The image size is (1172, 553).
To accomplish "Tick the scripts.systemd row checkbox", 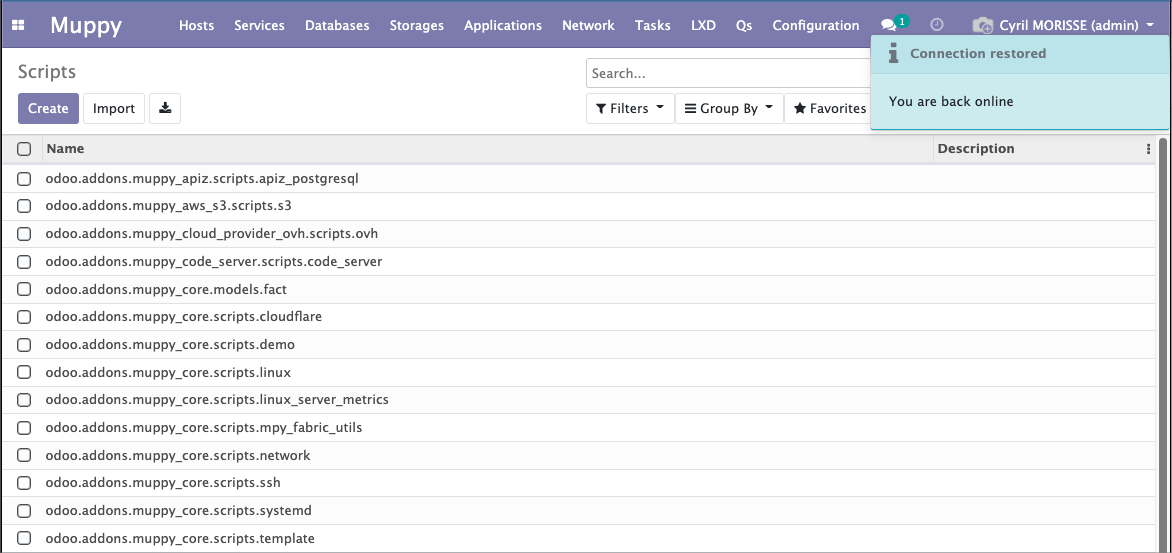I will click(x=24, y=510).
